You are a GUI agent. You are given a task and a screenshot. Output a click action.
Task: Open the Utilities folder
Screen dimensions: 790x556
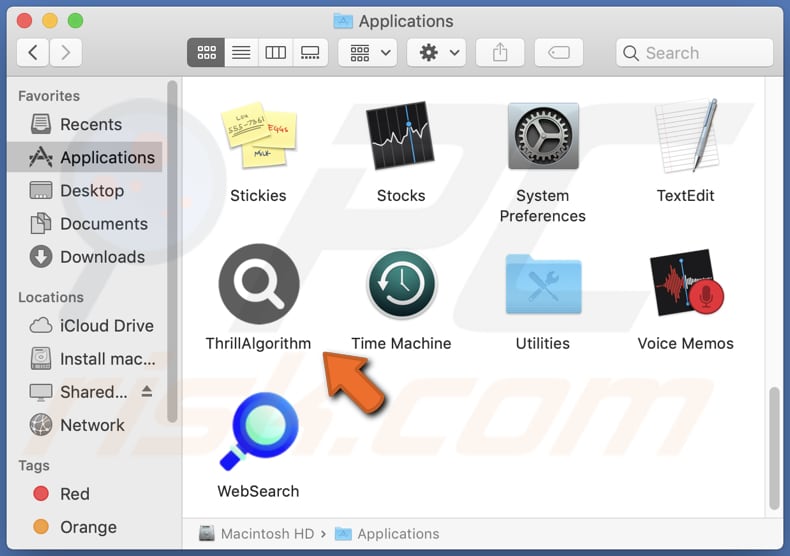[x=543, y=285]
